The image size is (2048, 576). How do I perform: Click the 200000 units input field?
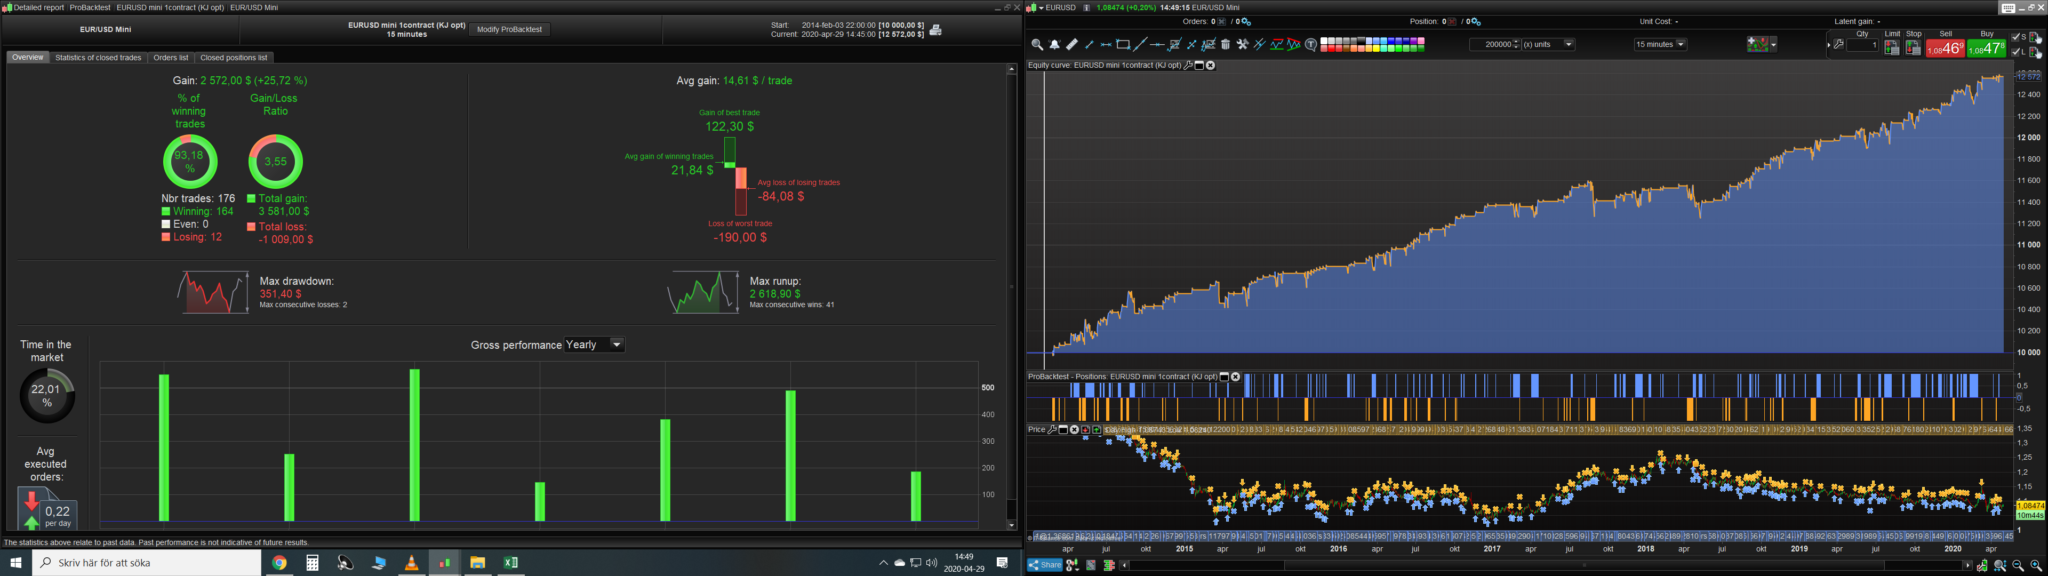click(x=1491, y=44)
